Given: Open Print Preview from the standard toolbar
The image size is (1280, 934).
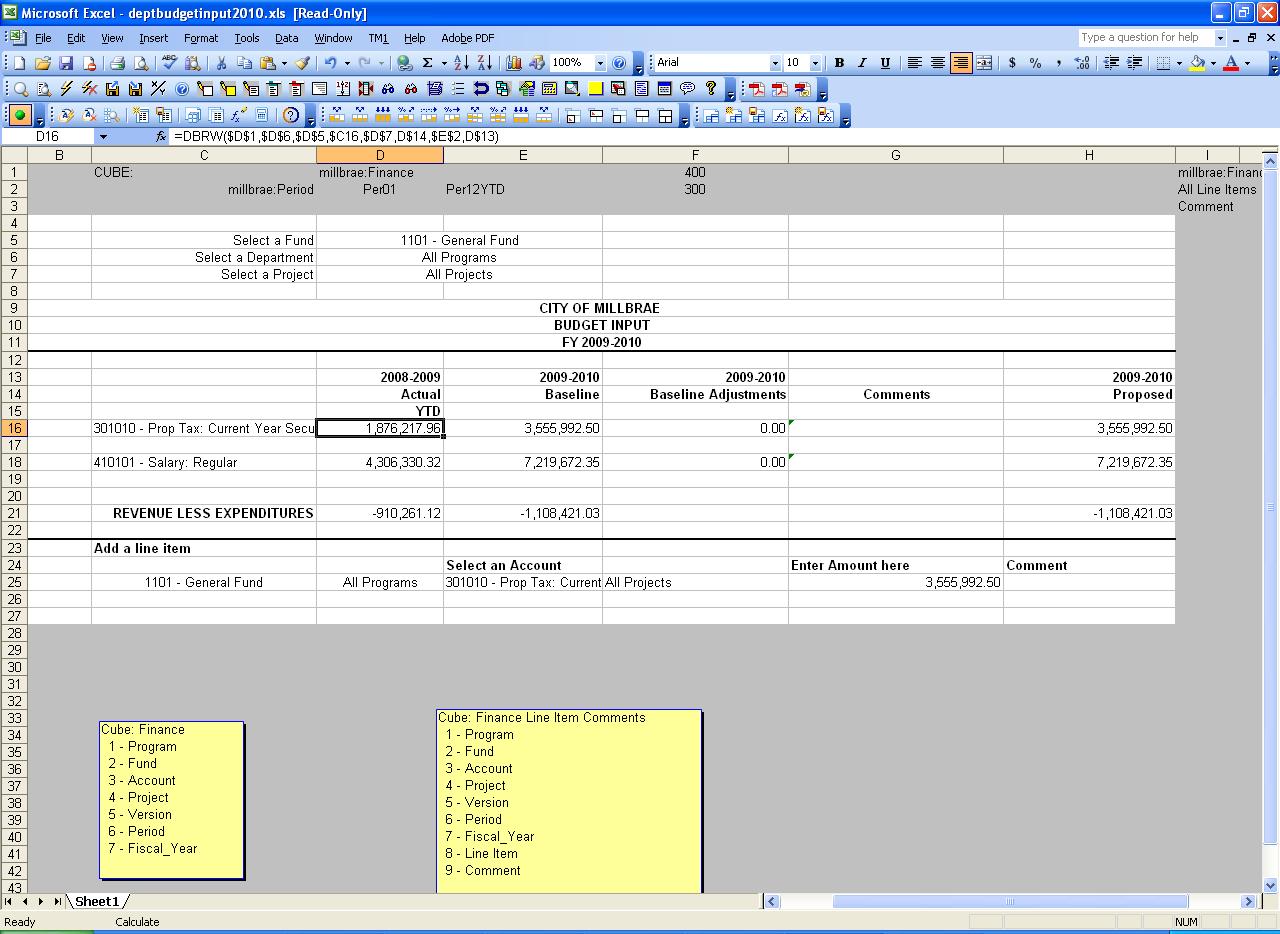Looking at the screenshot, I should 141,63.
